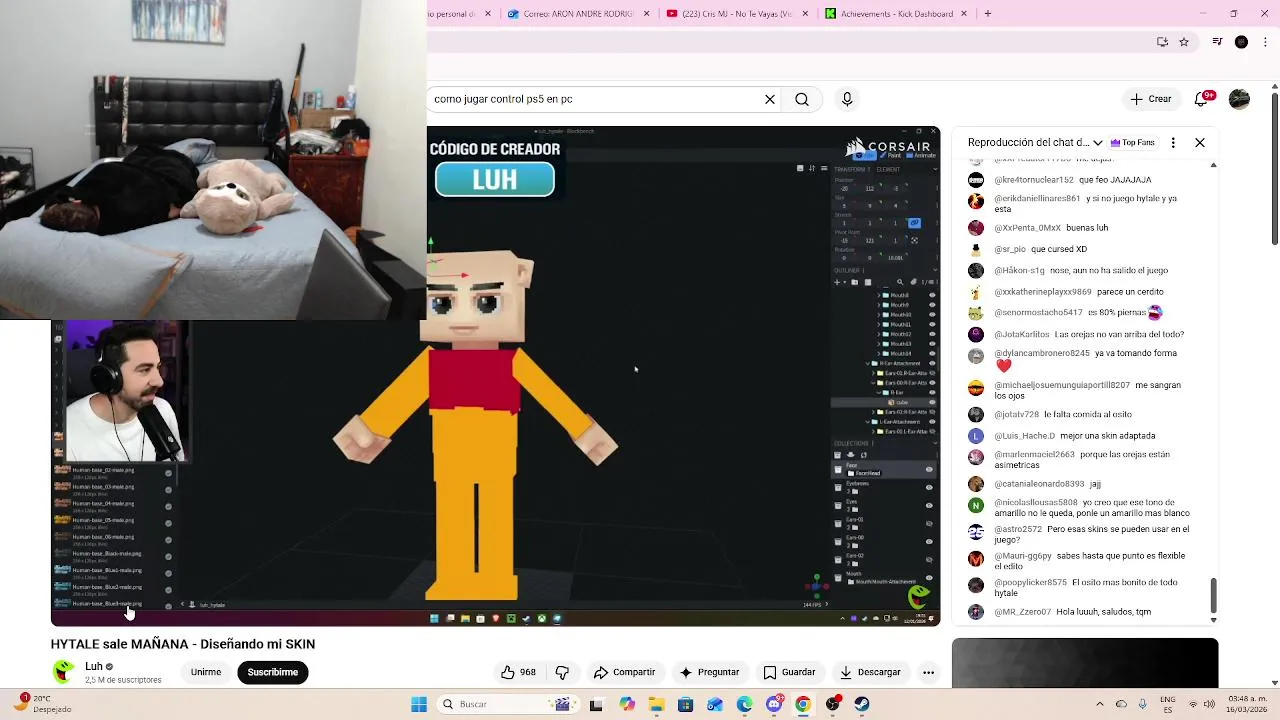Toggle Face collection eye in Blockbench video
The width and height of the screenshot is (1280, 720).
click(929, 469)
